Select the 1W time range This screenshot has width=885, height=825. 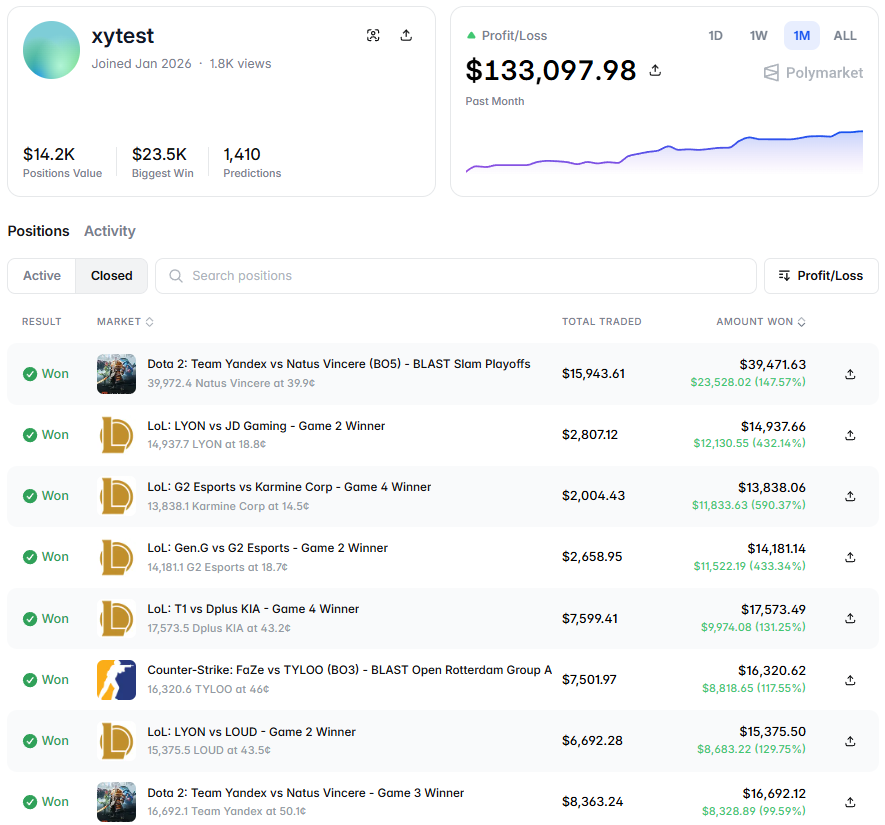click(x=758, y=36)
